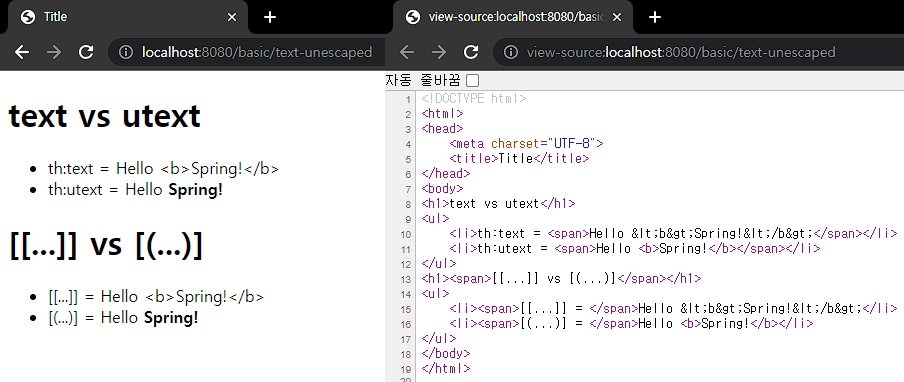904x382 pixels.
Task: Click site info icon beside localhost:8080 address
Action: tap(126, 52)
